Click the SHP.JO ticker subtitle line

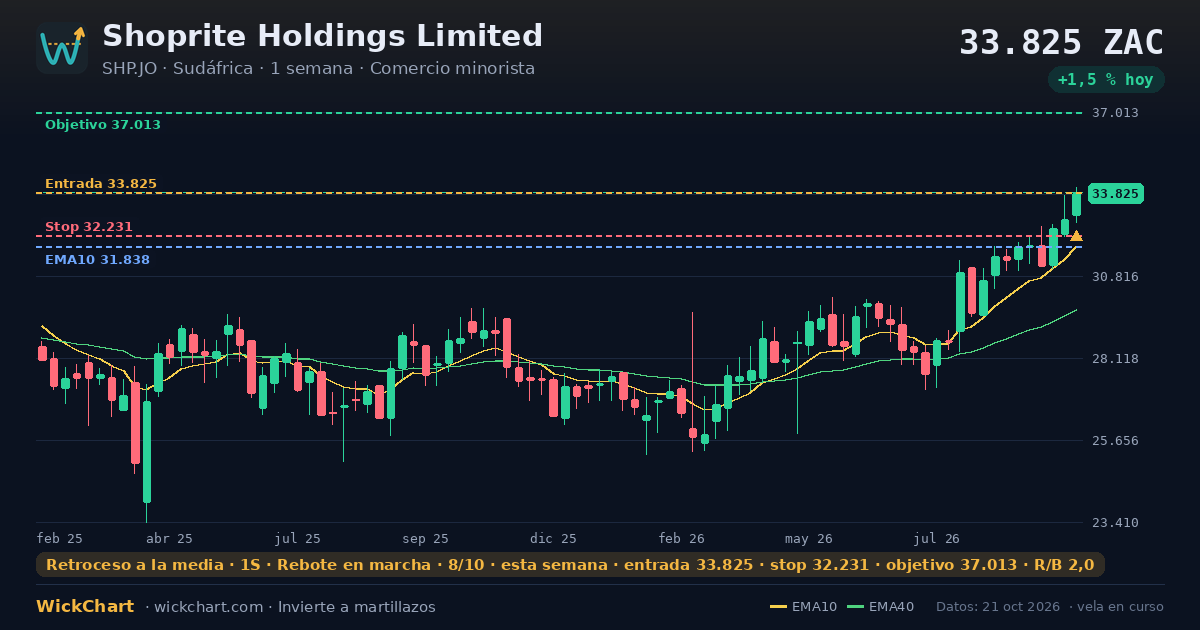point(318,69)
